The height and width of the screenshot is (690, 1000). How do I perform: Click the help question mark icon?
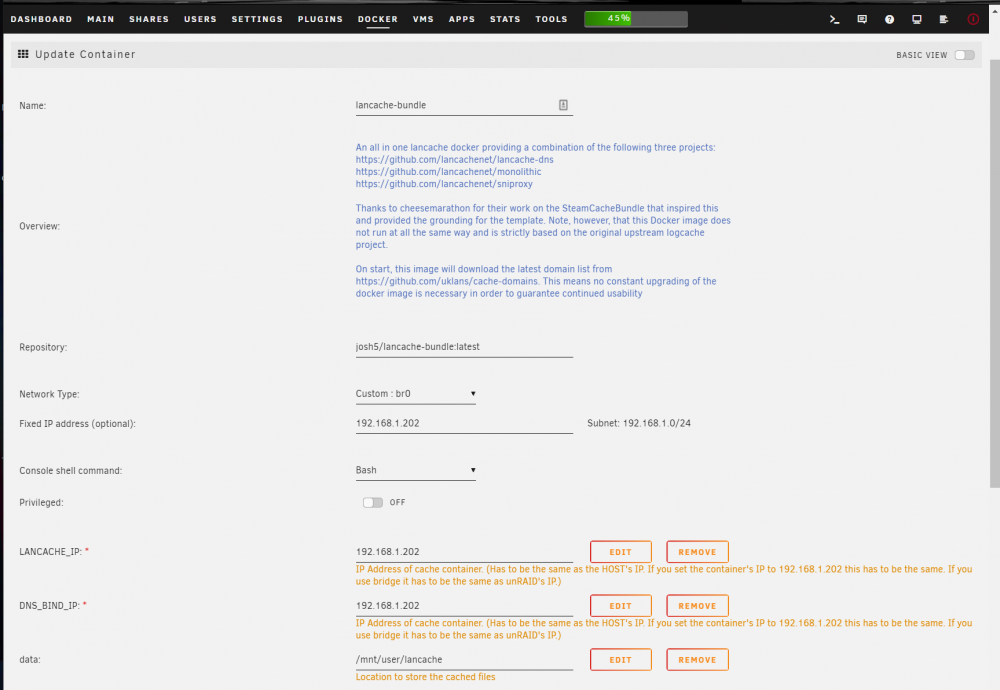pos(889,19)
